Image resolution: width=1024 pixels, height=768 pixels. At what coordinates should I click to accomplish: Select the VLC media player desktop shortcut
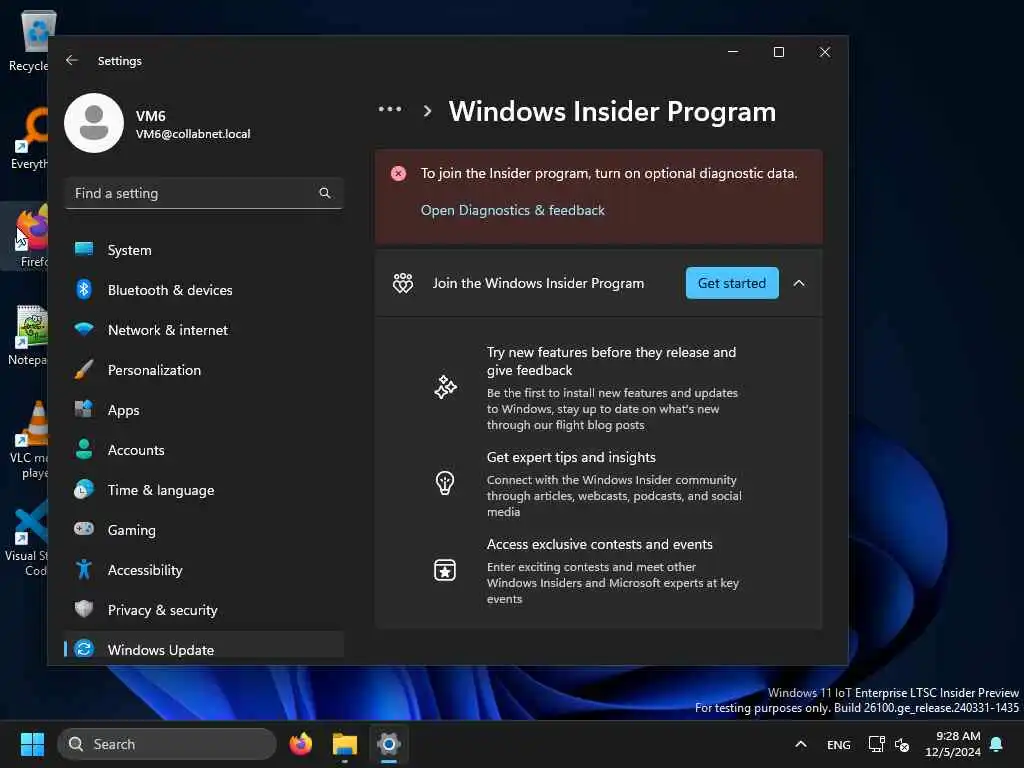(28, 440)
